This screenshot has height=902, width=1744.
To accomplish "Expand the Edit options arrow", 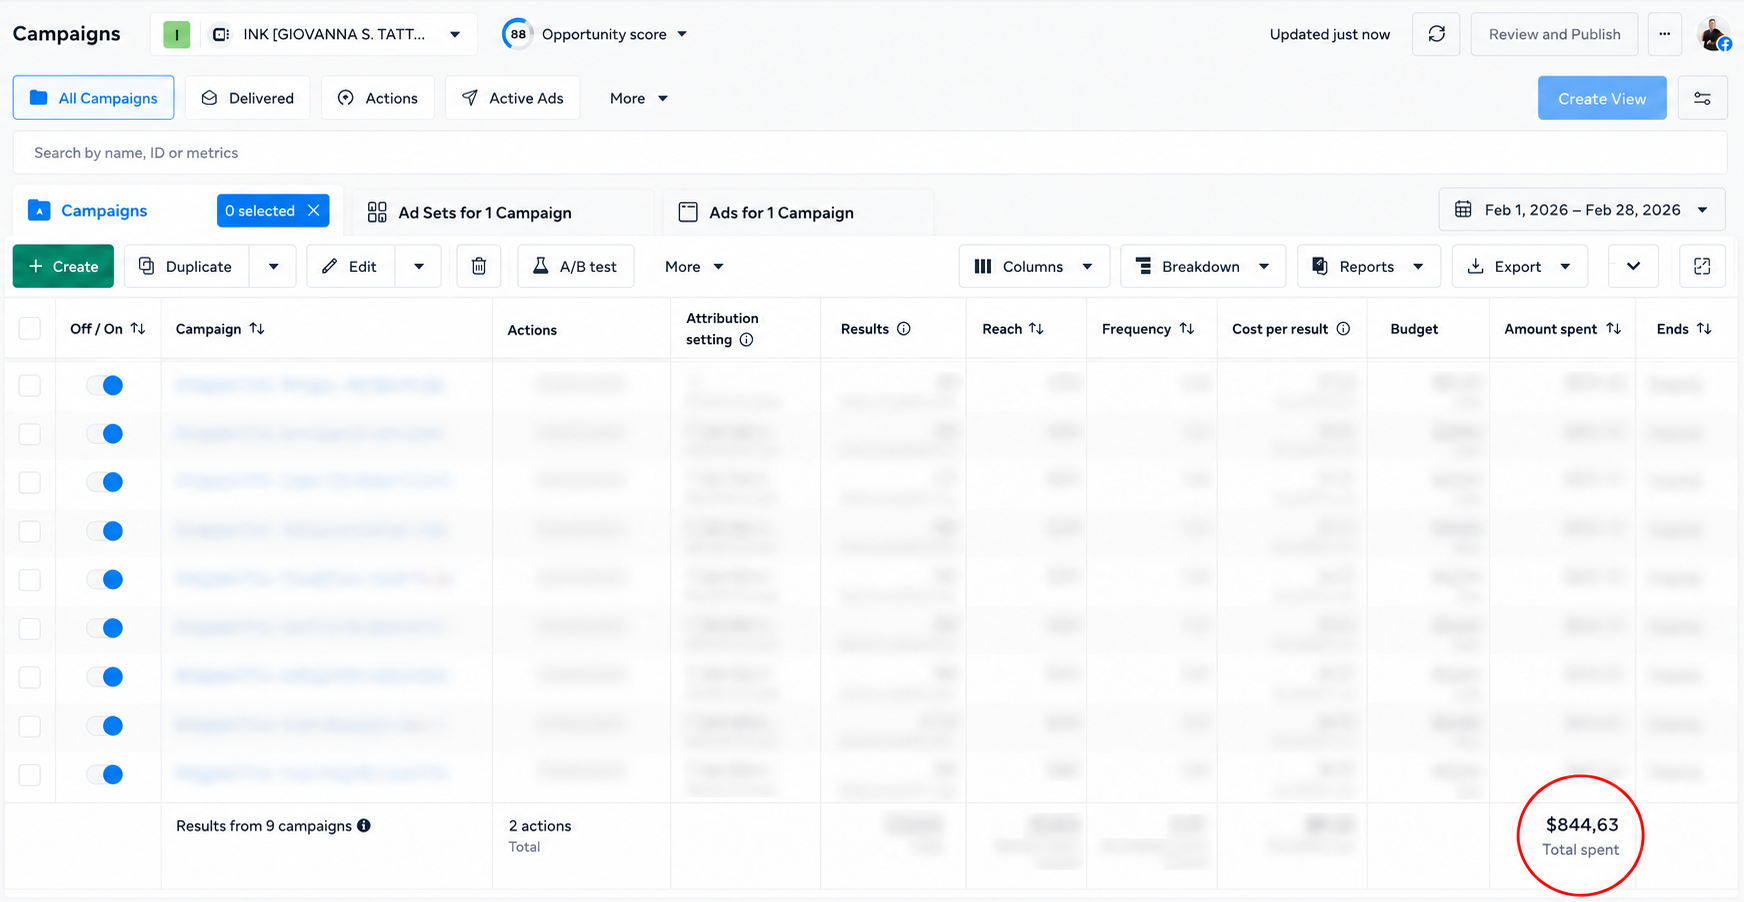I will [419, 266].
